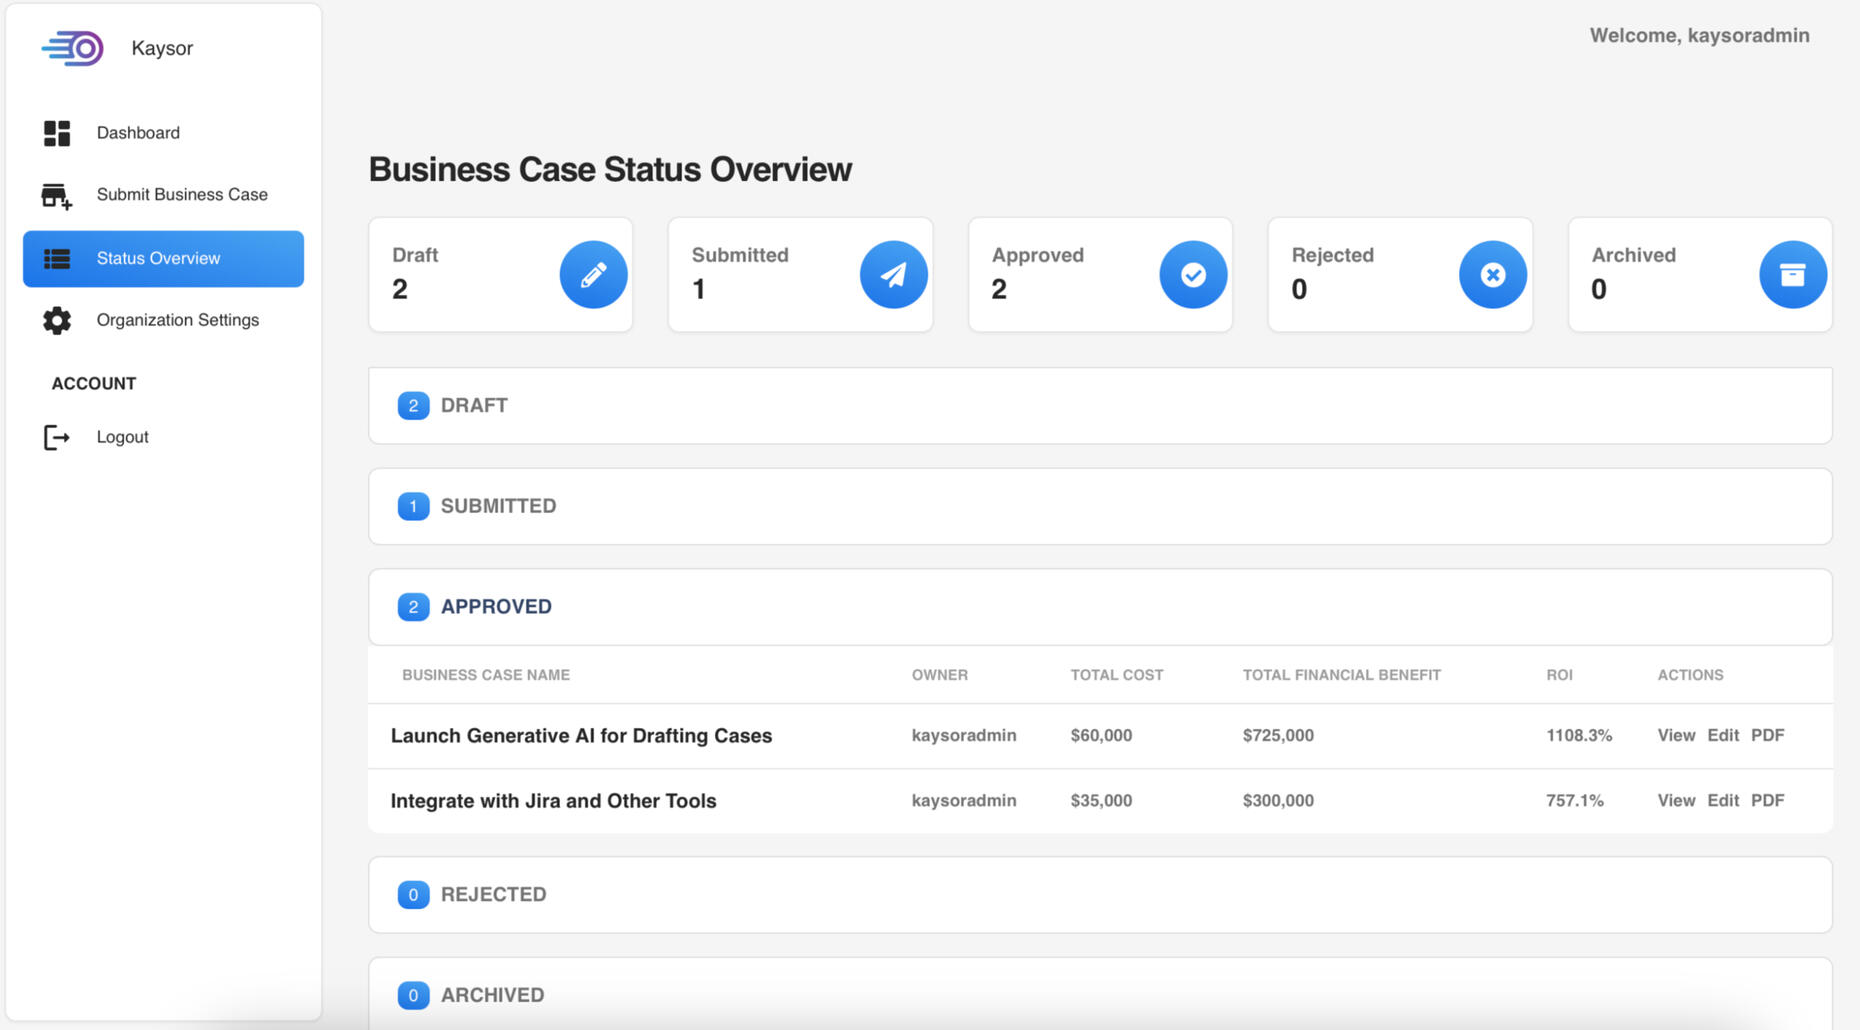The width and height of the screenshot is (1860, 1030).
Task: Edit the Integrate with Jira case
Action: point(1722,800)
